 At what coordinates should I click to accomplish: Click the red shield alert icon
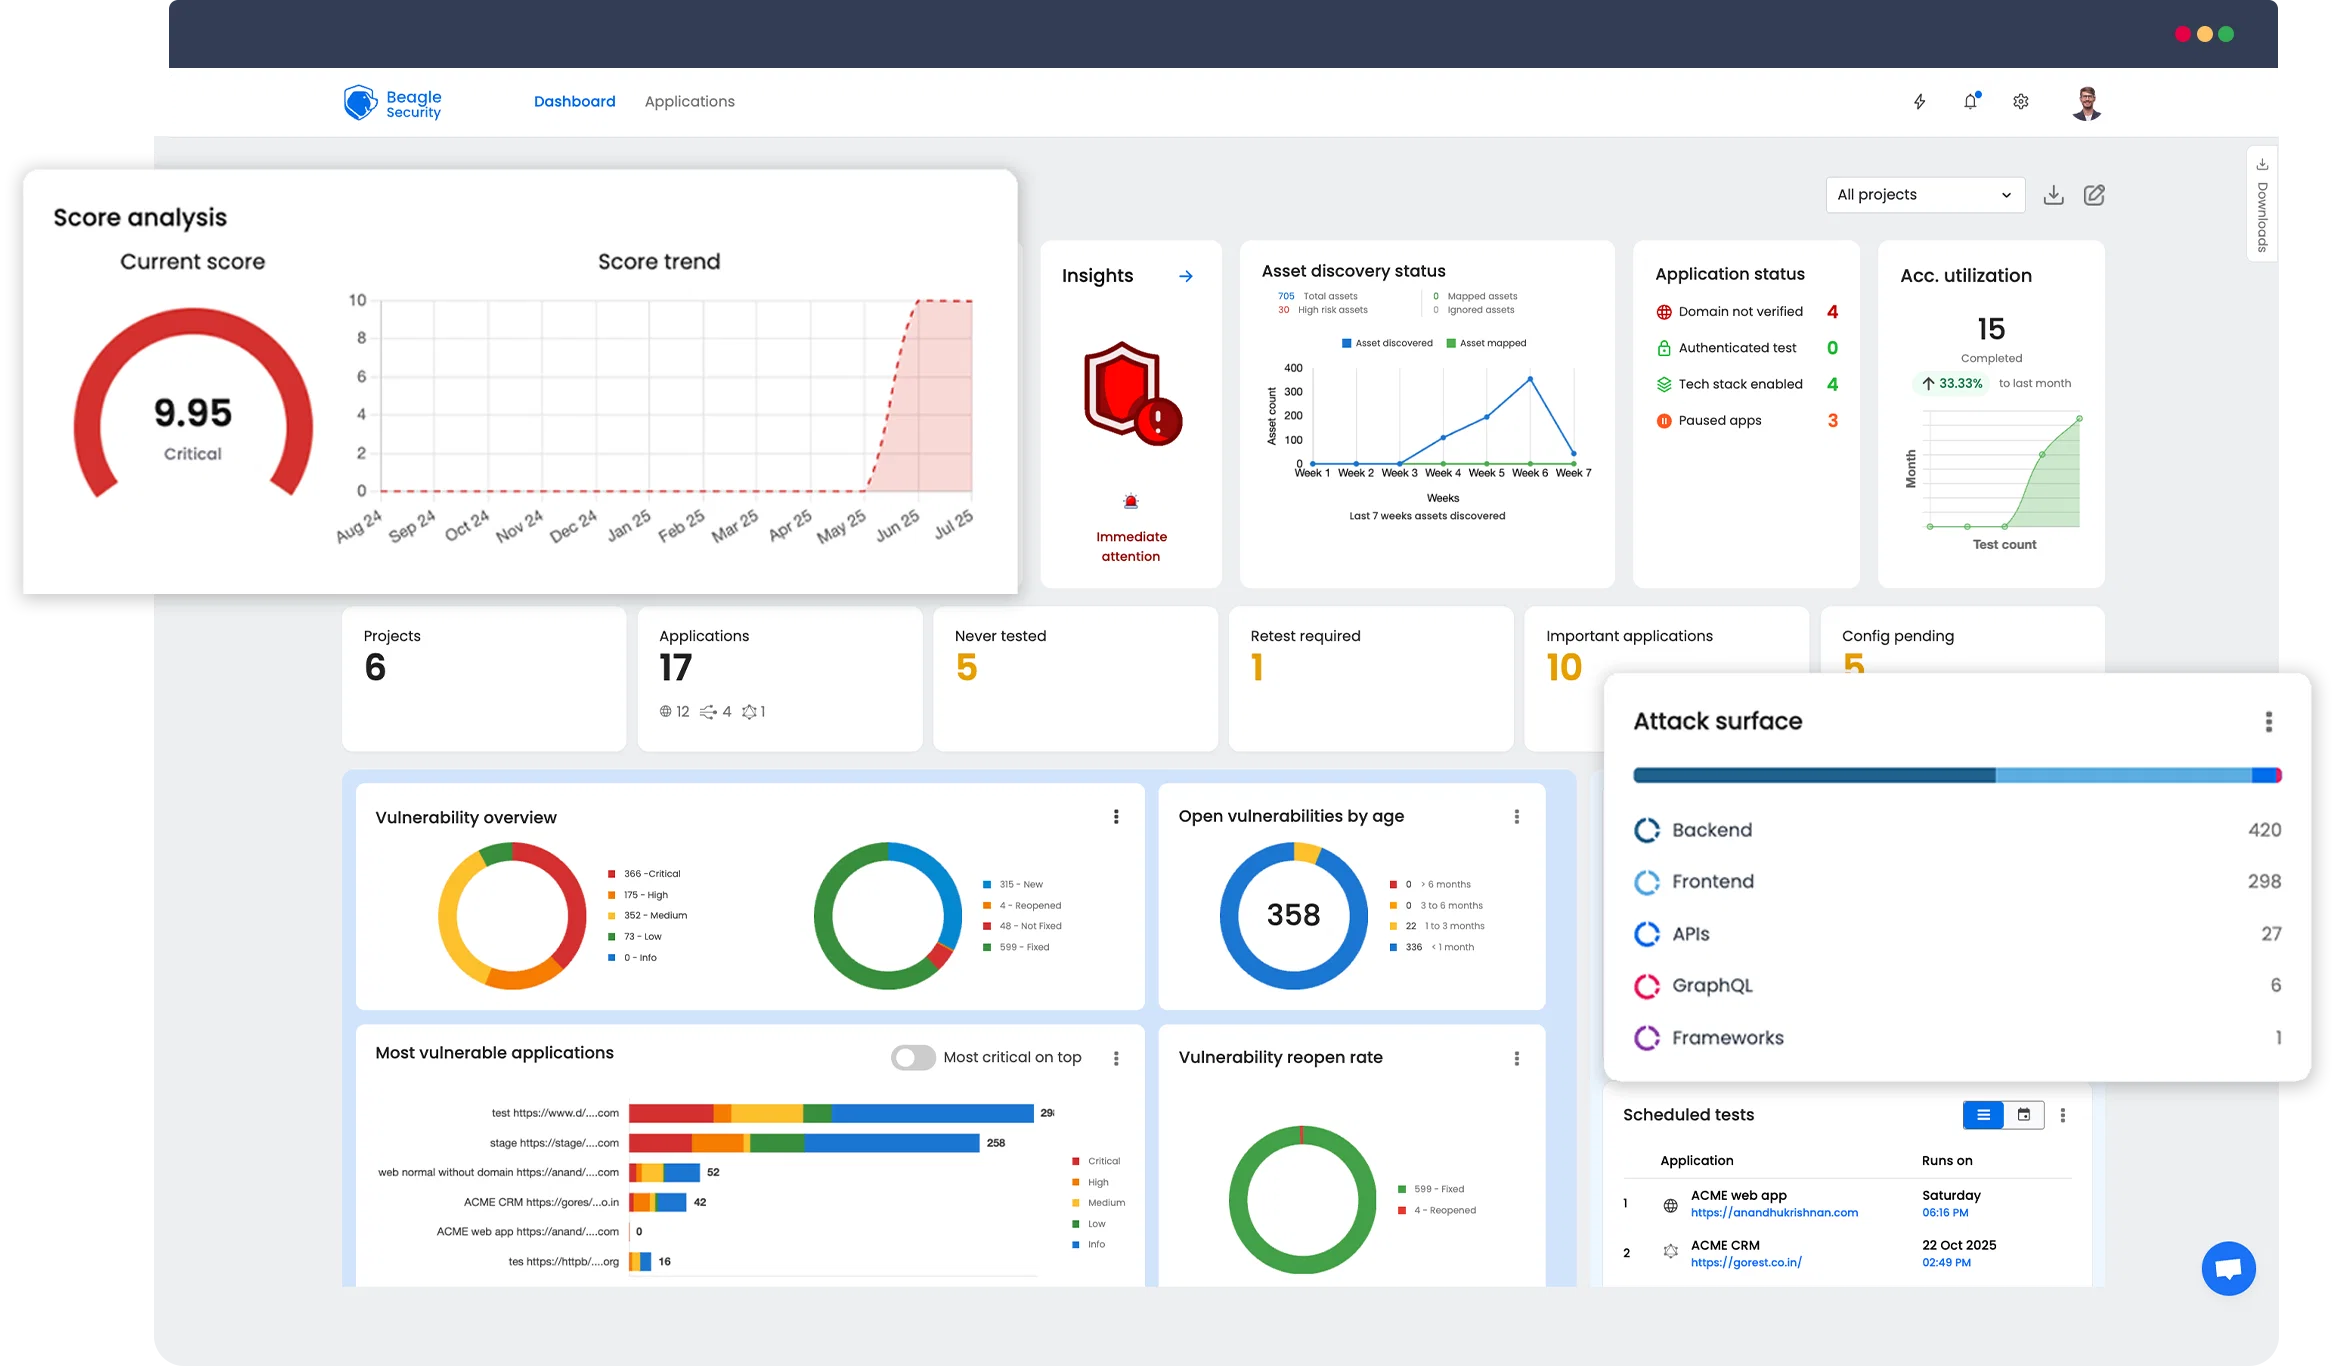coord(1132,393)
